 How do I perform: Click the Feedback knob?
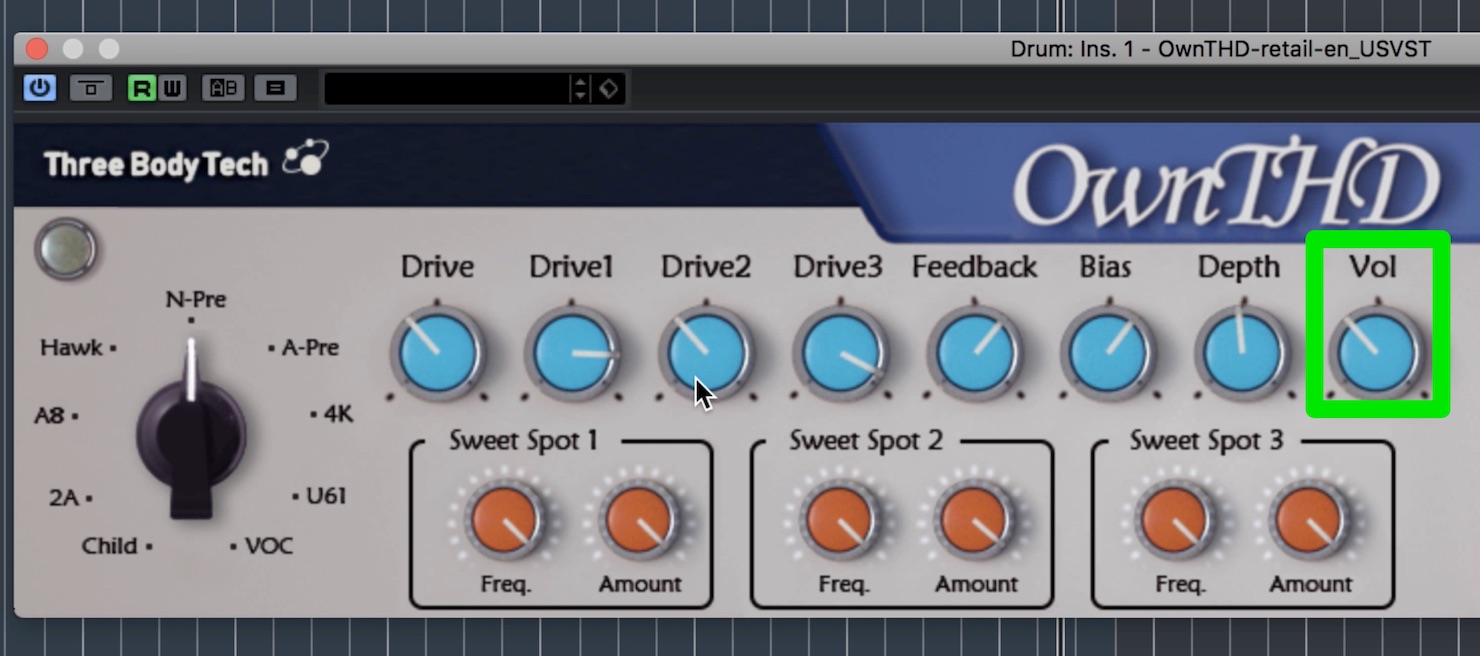coord(974,352)
